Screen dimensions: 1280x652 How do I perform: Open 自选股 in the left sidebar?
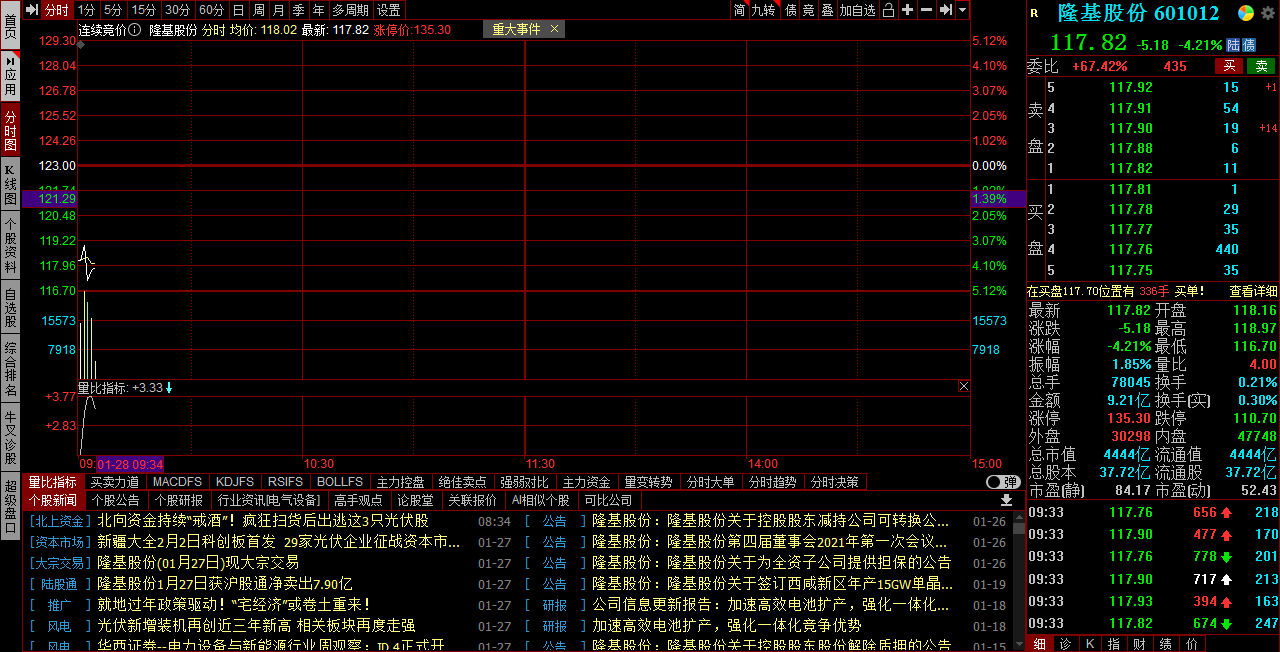10,309
